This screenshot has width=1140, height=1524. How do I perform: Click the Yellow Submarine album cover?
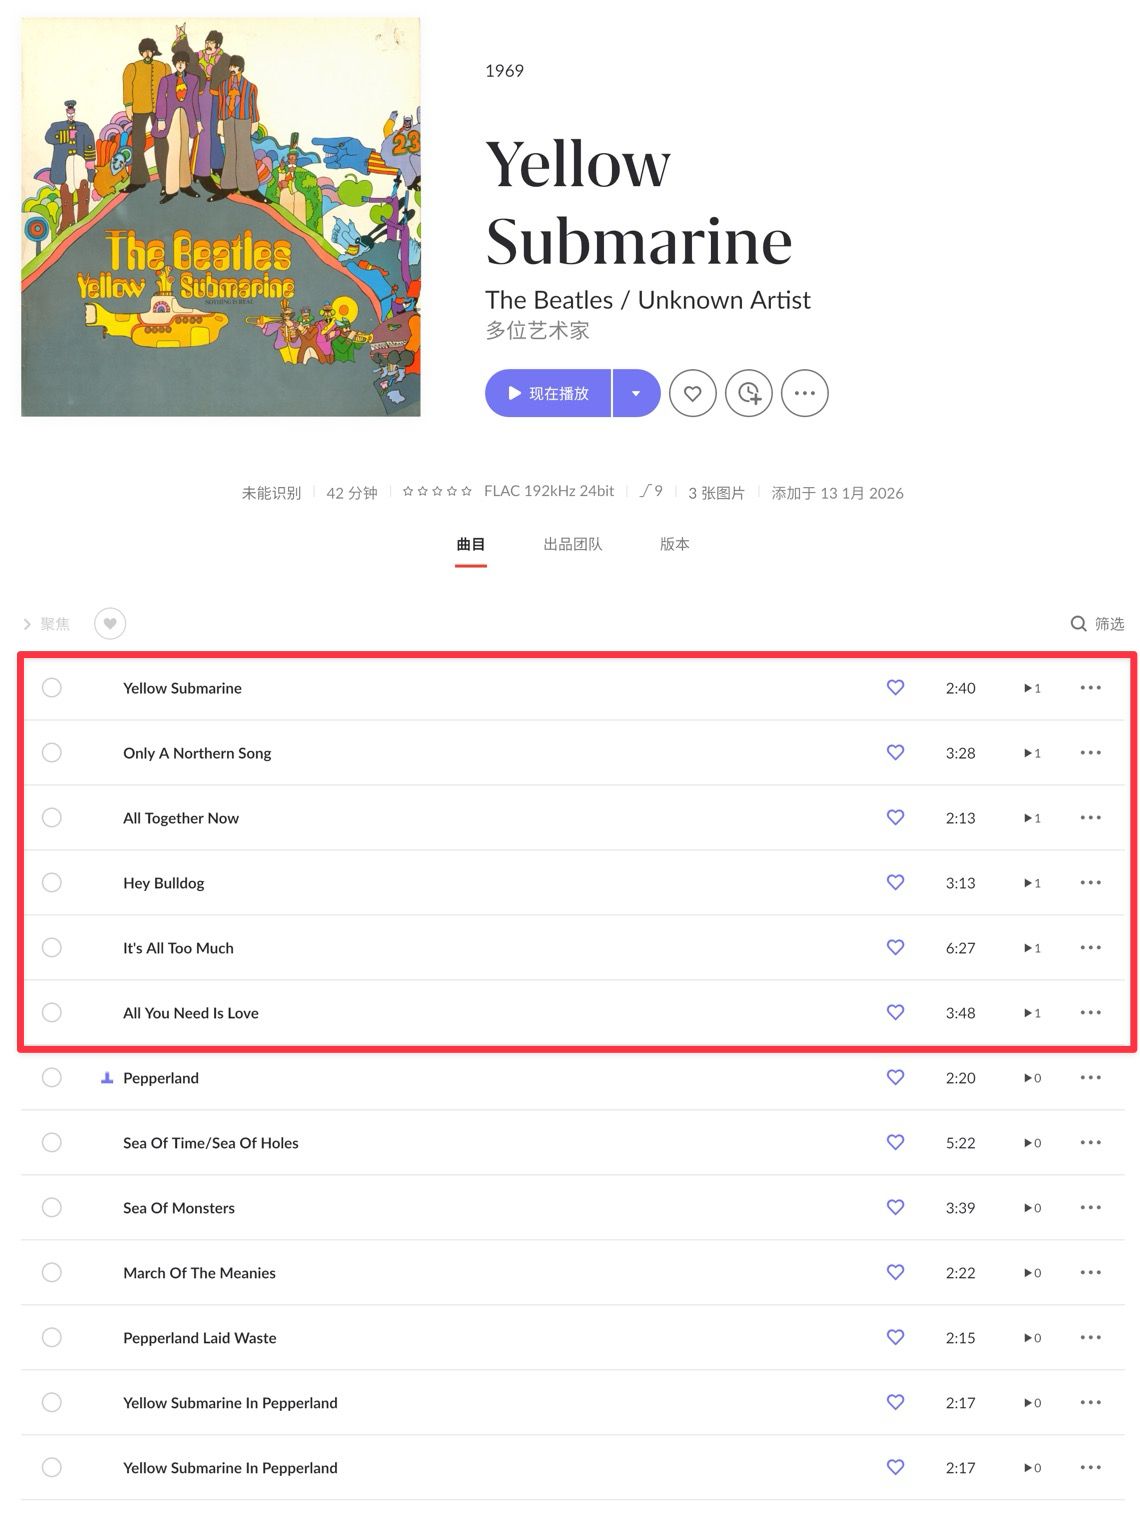click(221, 217)
